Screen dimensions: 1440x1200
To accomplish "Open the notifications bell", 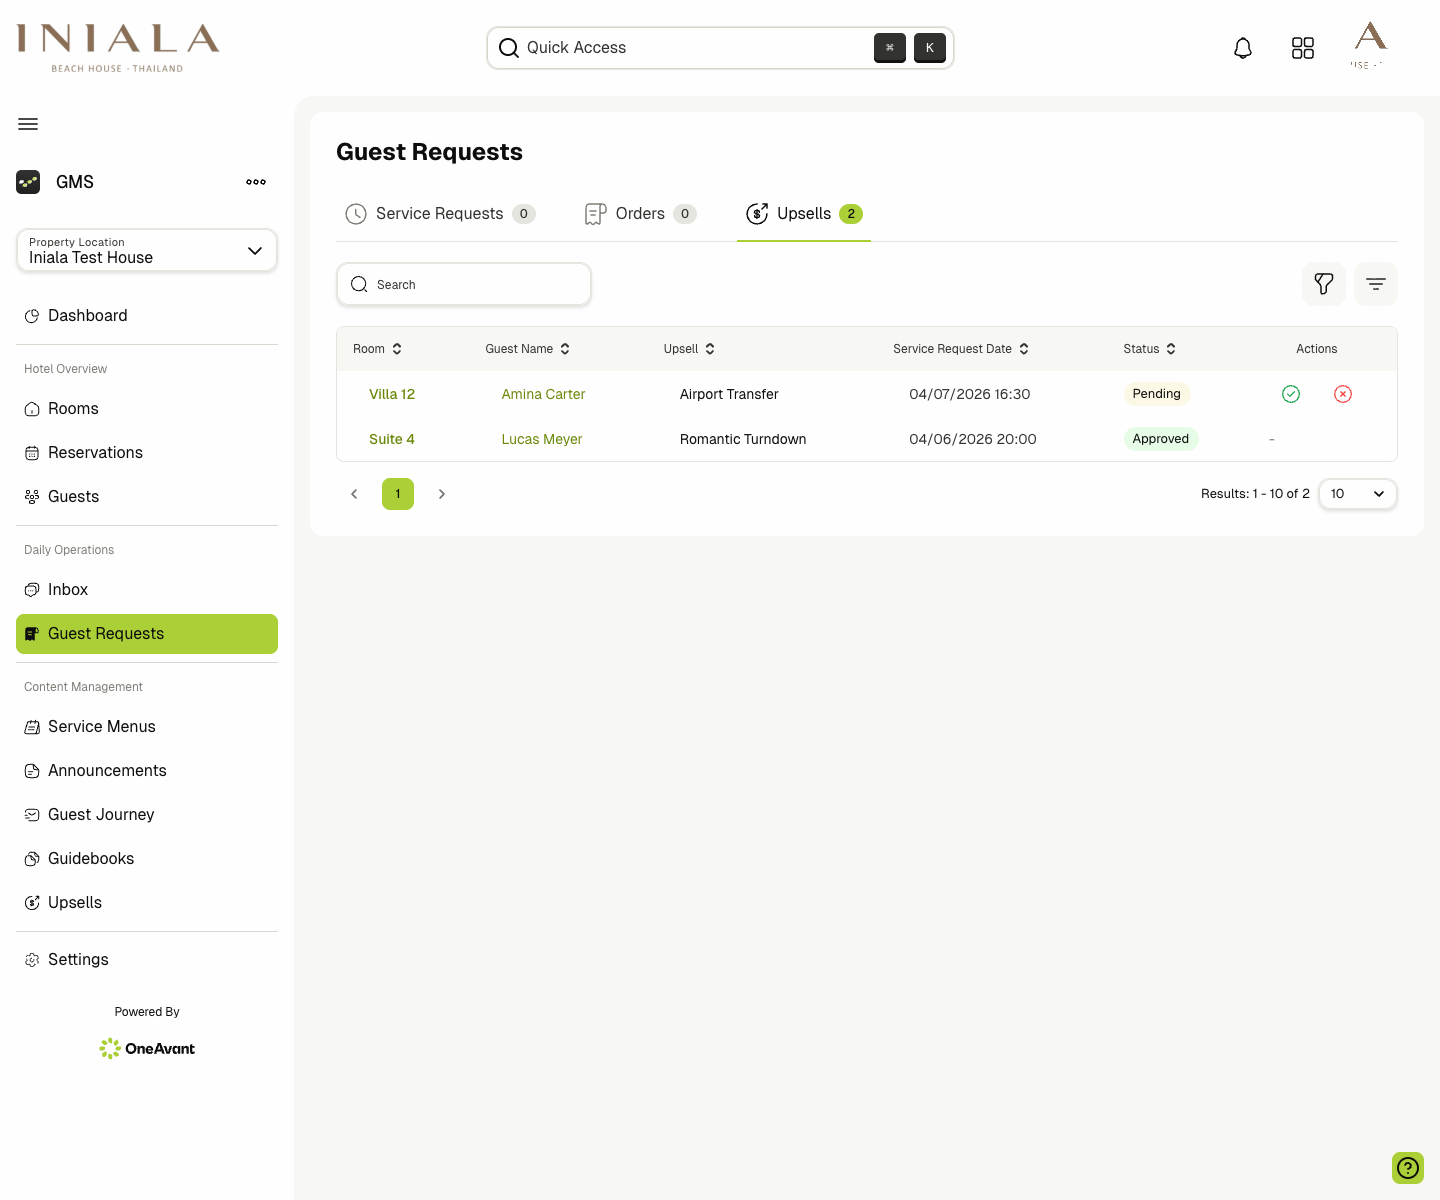I will point(1243,48).
